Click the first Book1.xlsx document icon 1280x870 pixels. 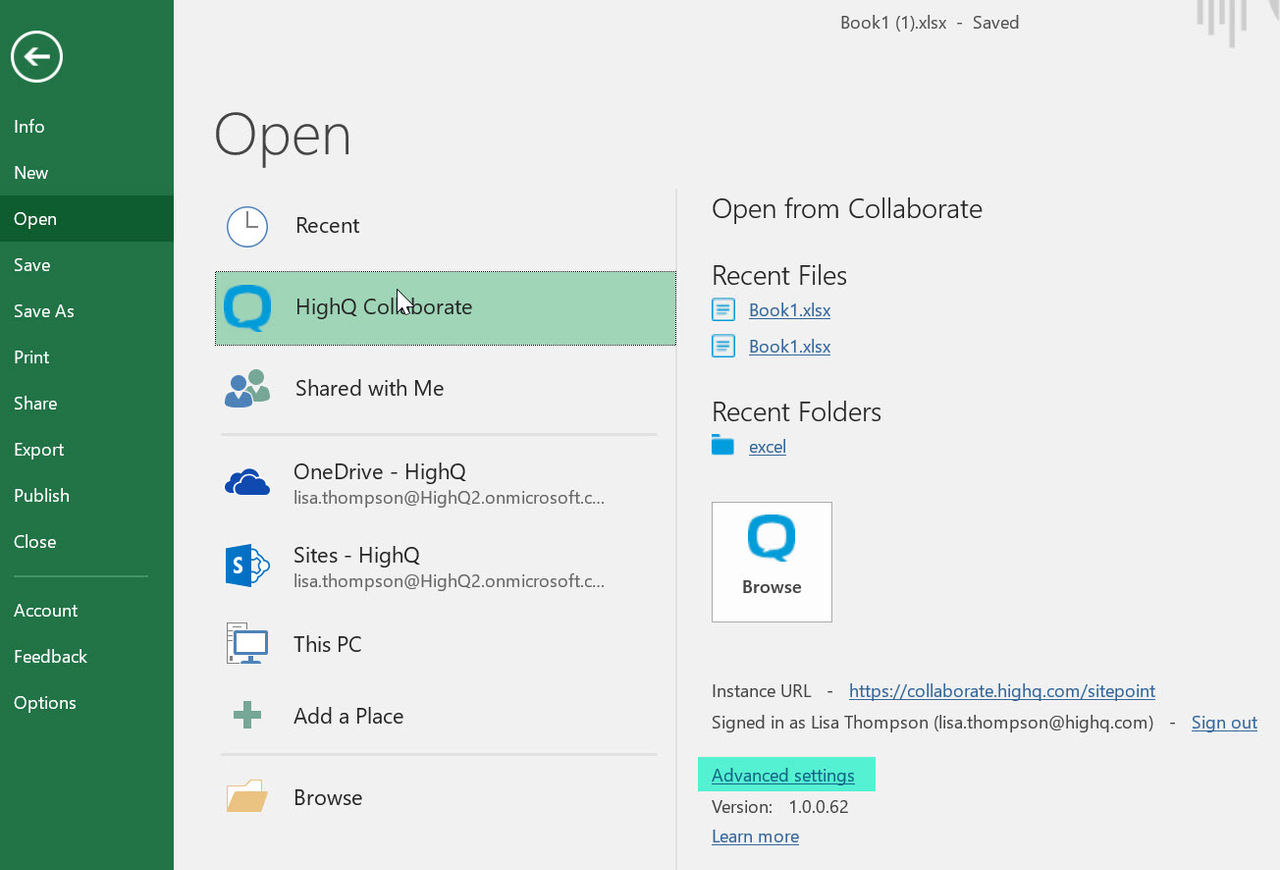tap(723, 310)
